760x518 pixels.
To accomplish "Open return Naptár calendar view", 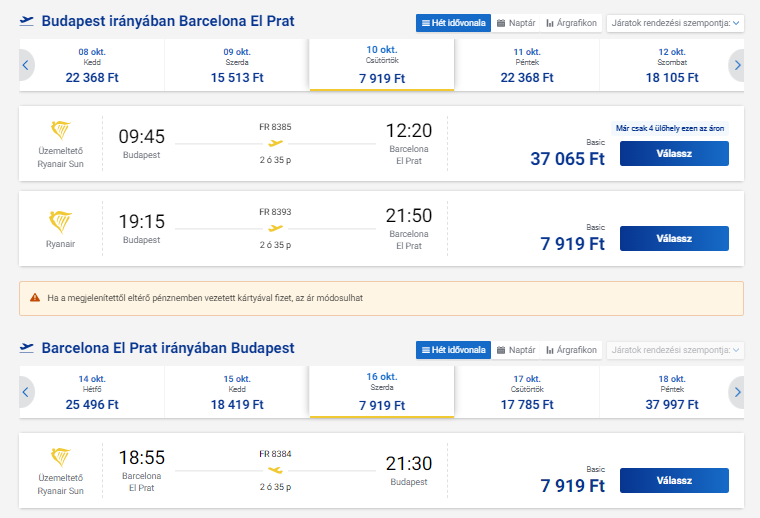I will coord(516,350).
